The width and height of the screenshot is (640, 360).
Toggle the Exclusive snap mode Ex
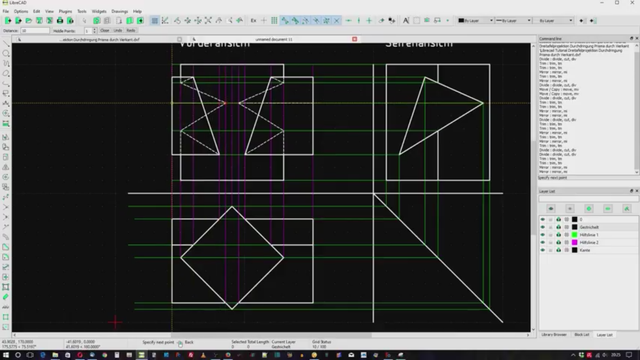pyautogui.click(x=253, y=20)
